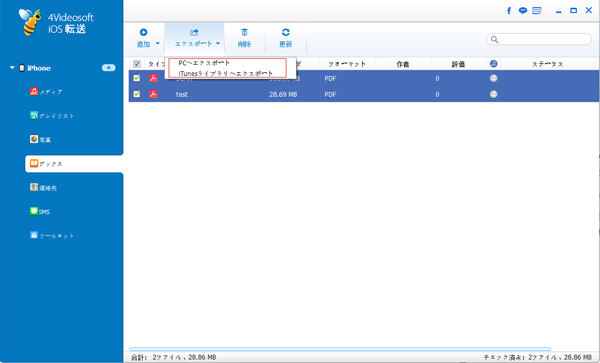The width and height of the screenshot is (600, 363).
Task: Click the rating 0 in the test row
Action: (437, 94)
